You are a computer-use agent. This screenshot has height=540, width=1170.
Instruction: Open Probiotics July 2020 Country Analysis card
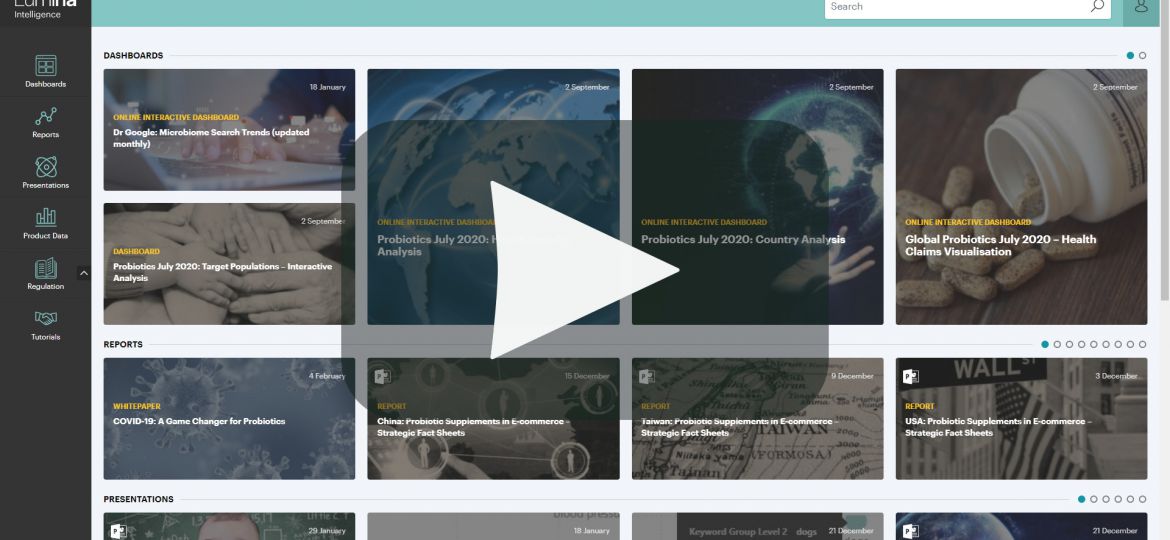click(x=757, y=197)
